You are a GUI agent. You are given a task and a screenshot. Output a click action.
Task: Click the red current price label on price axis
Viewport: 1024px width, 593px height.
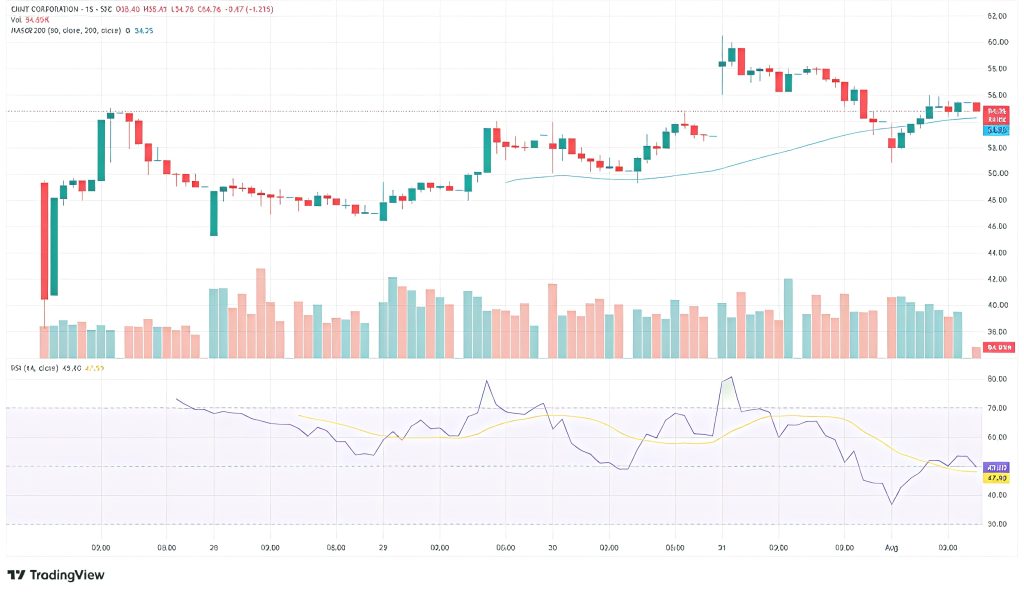pos(997,115)
